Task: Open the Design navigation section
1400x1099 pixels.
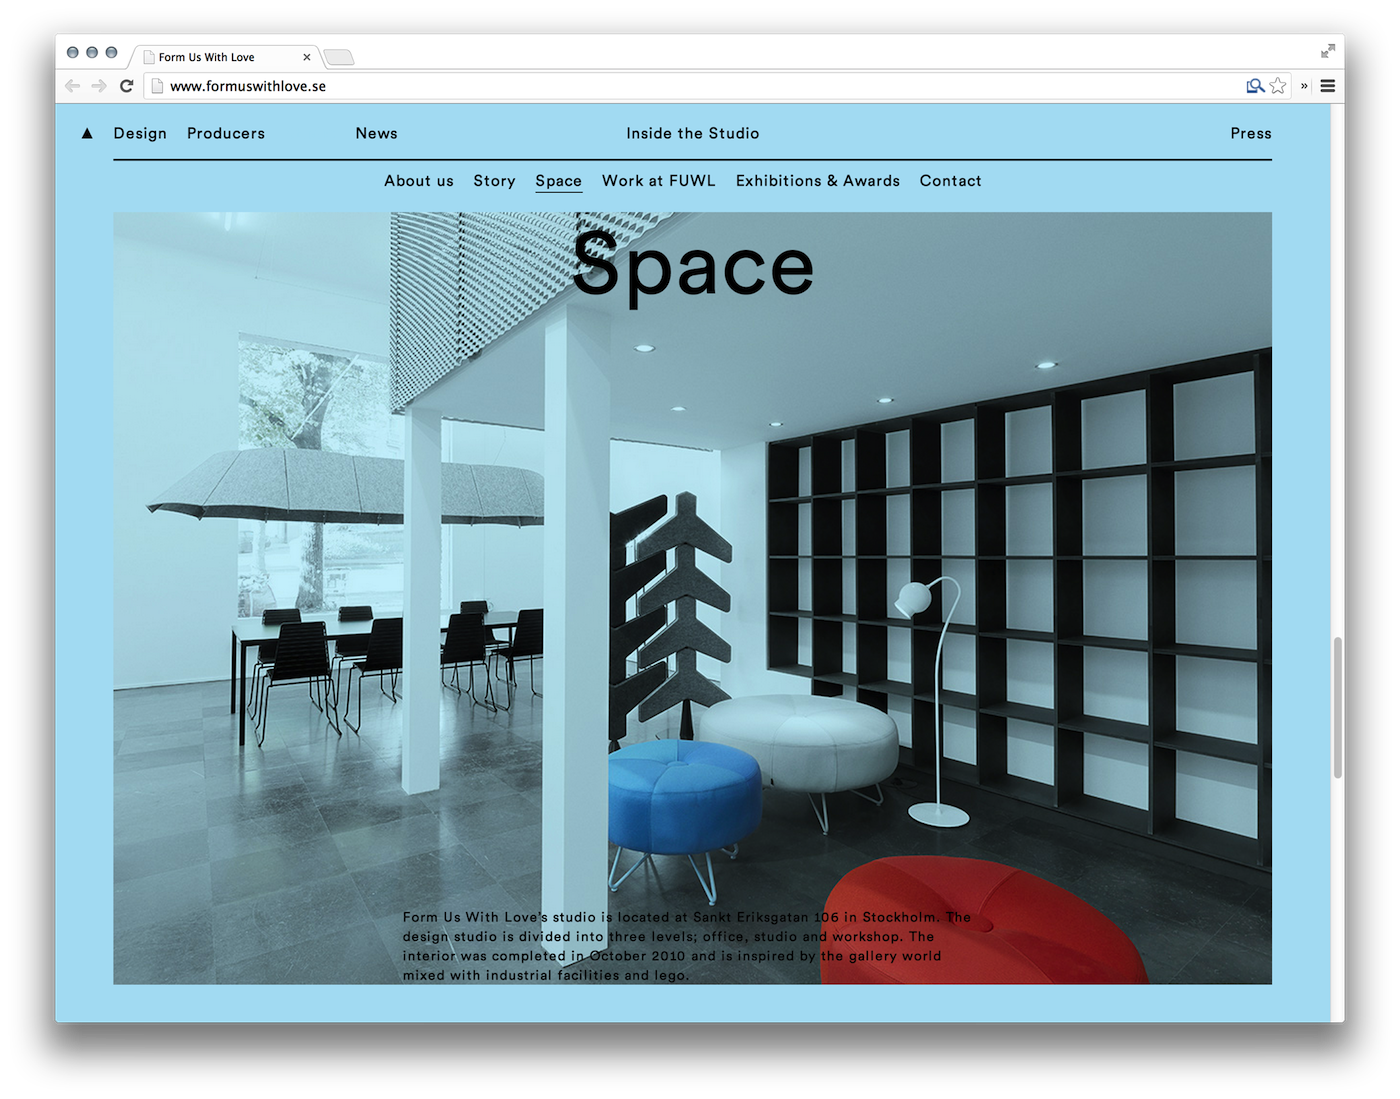Action: 140,133
